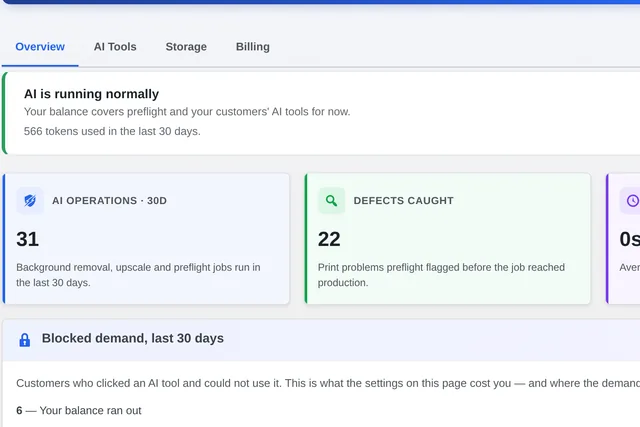Click the clock icon on purple card

tap(632, 200)
